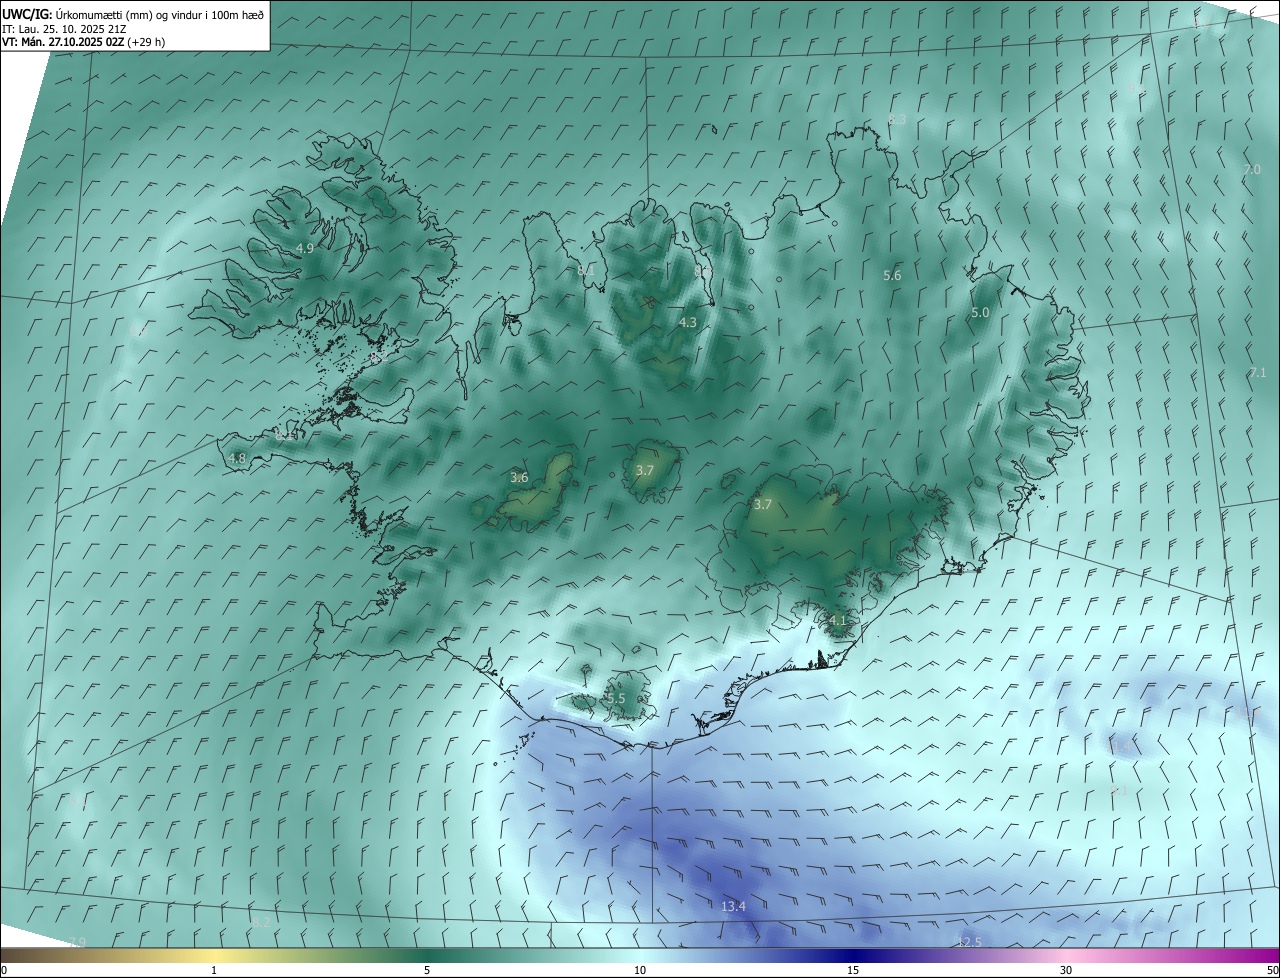
Task: Click the 5.6 value in northeast Iceland
Action: [x=892, y=275]
